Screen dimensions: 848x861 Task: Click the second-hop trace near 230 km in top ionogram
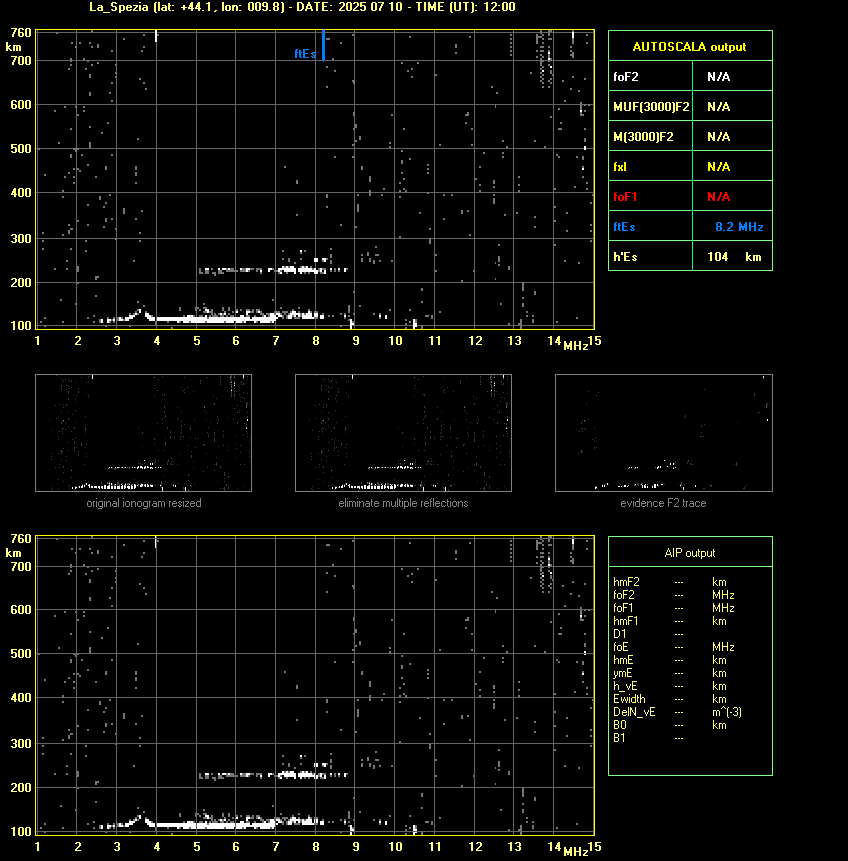pos(273,270)
